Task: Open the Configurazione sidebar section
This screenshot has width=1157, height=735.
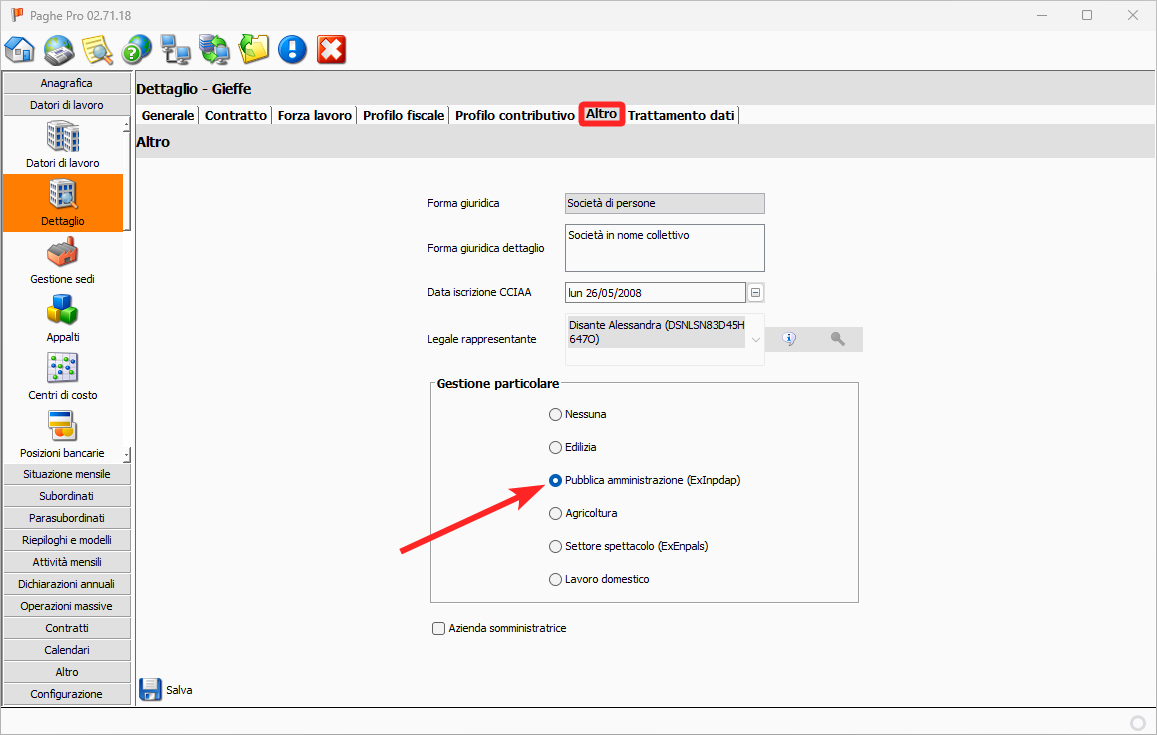Action: point(67,694)
